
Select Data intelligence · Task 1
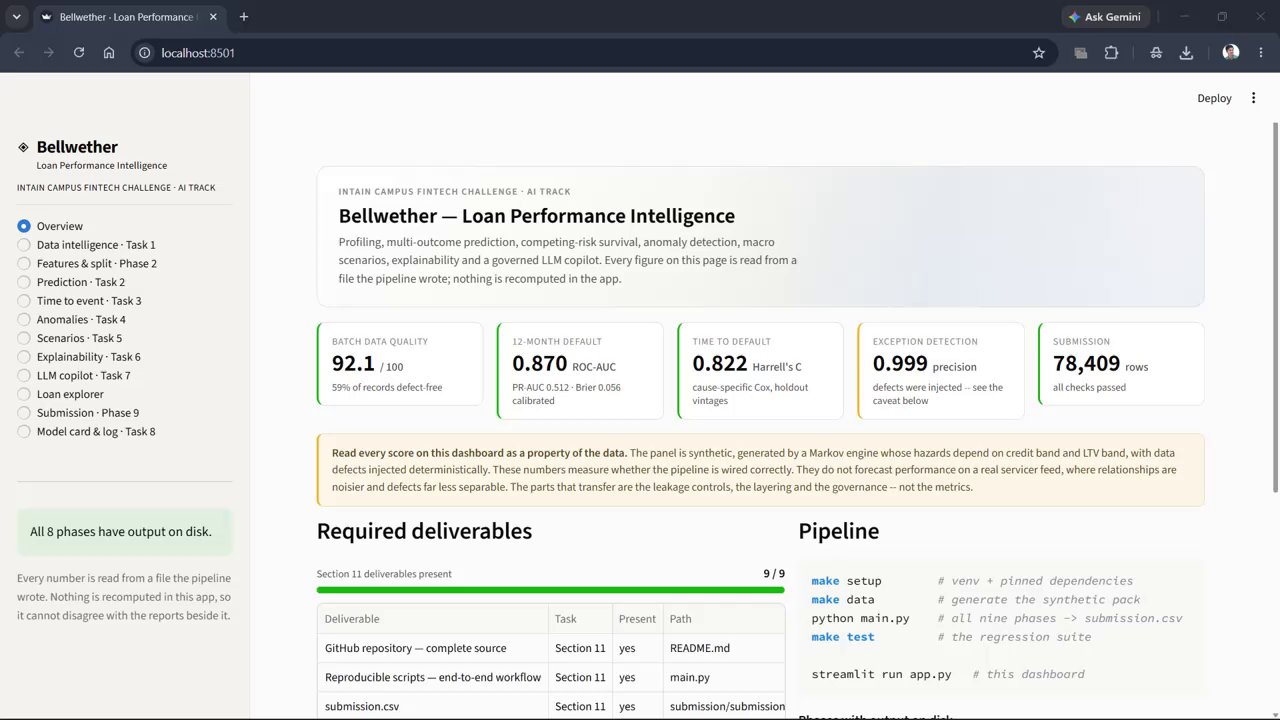point(86,245)
